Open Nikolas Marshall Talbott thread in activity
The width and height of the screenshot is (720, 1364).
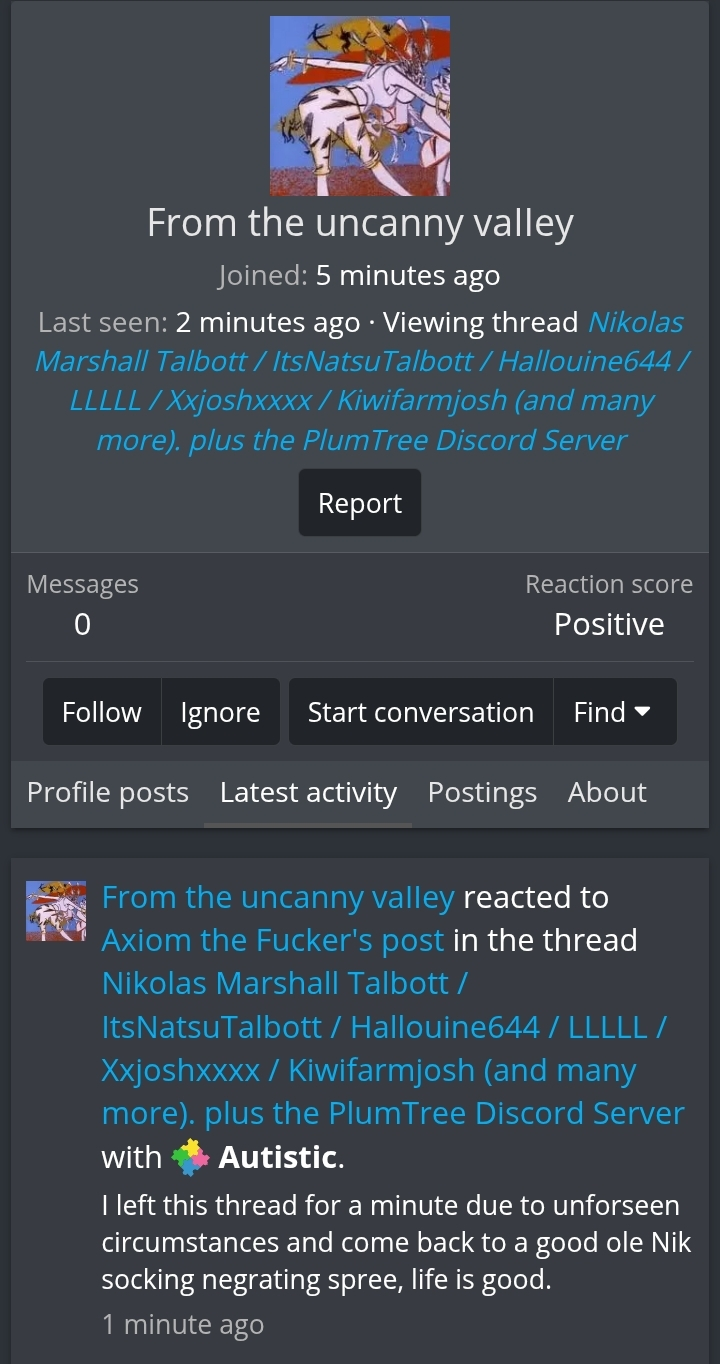(393, 1048)
